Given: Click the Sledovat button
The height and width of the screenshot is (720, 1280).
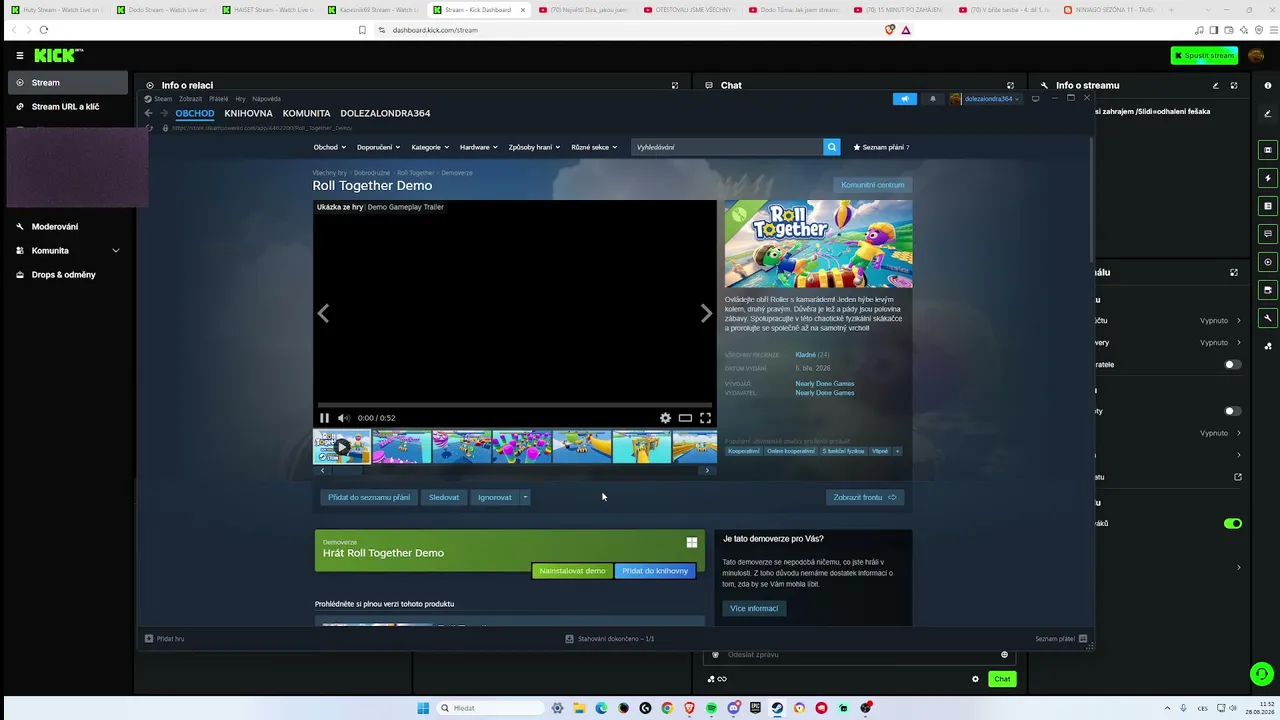Looking at the screenshot, I should pos(444,497).
